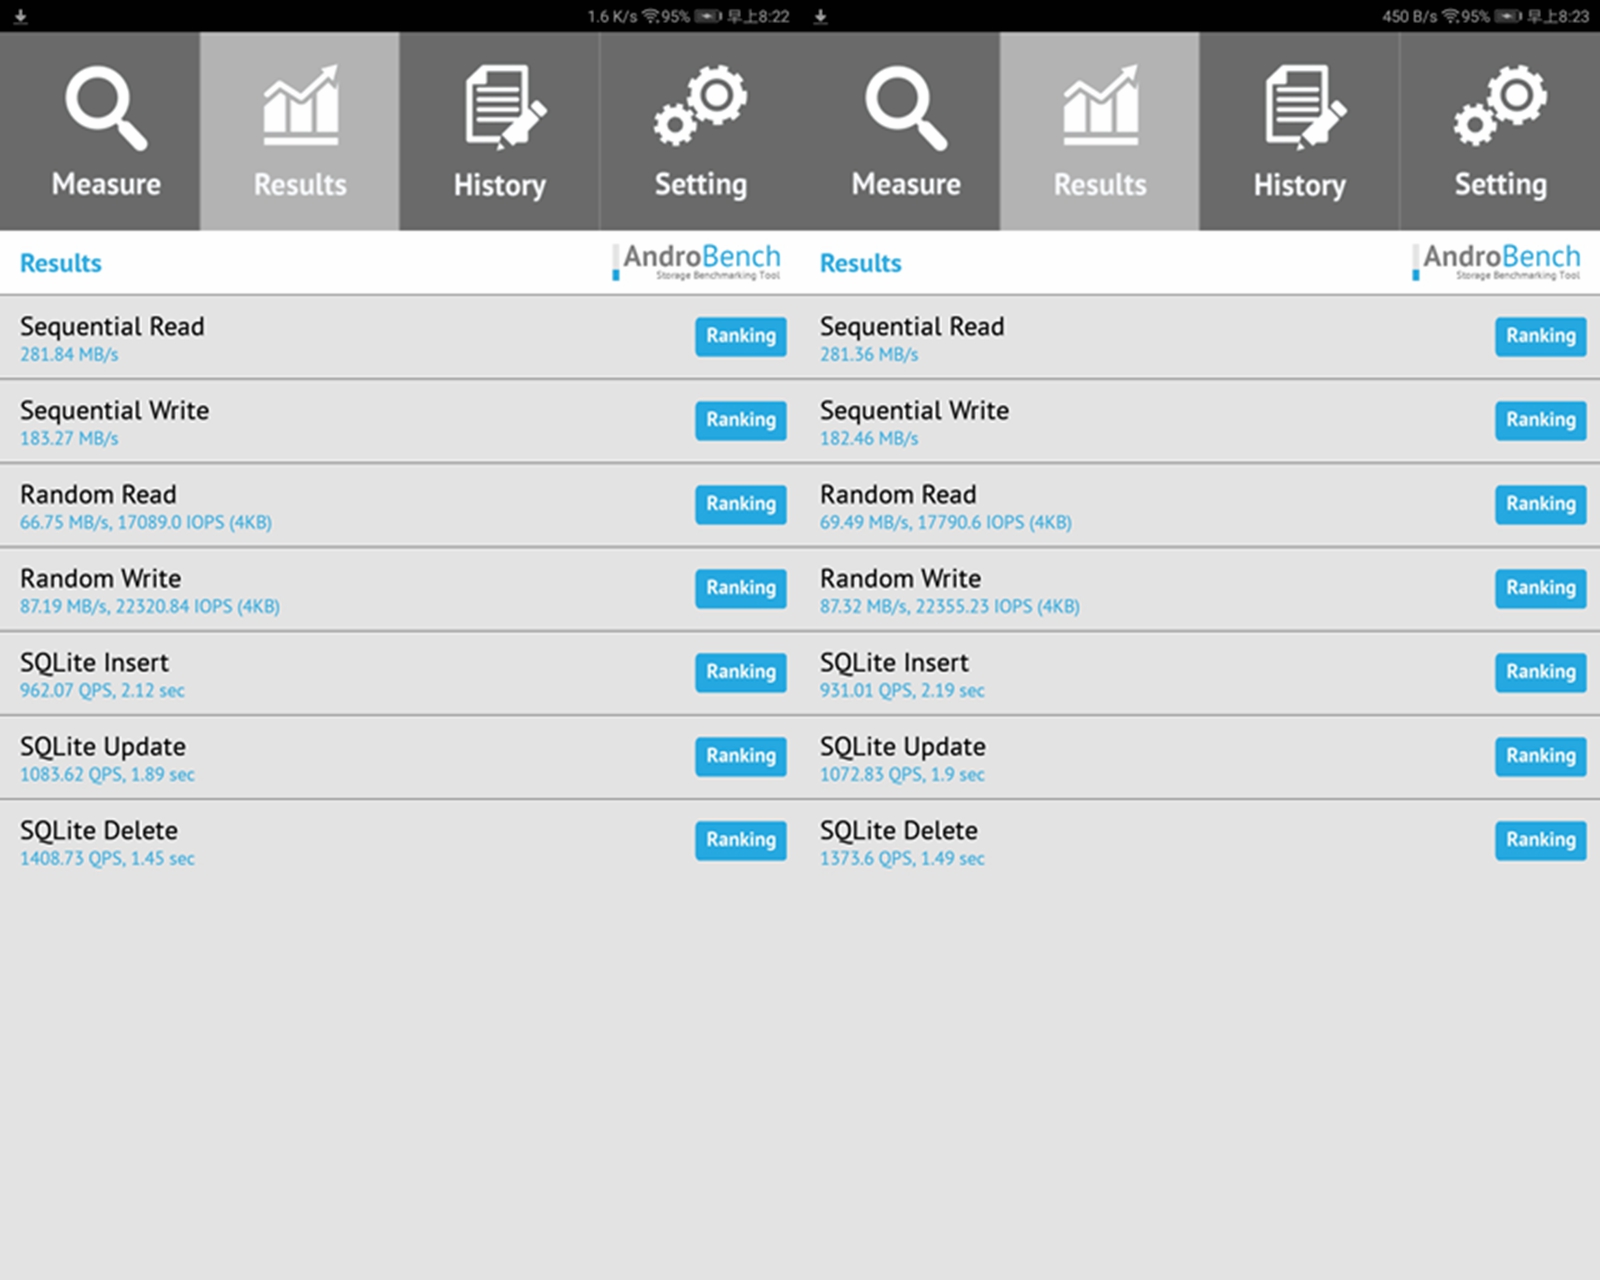Select the 1083.62 QPS, 1.89 sec value

[107, 774]
